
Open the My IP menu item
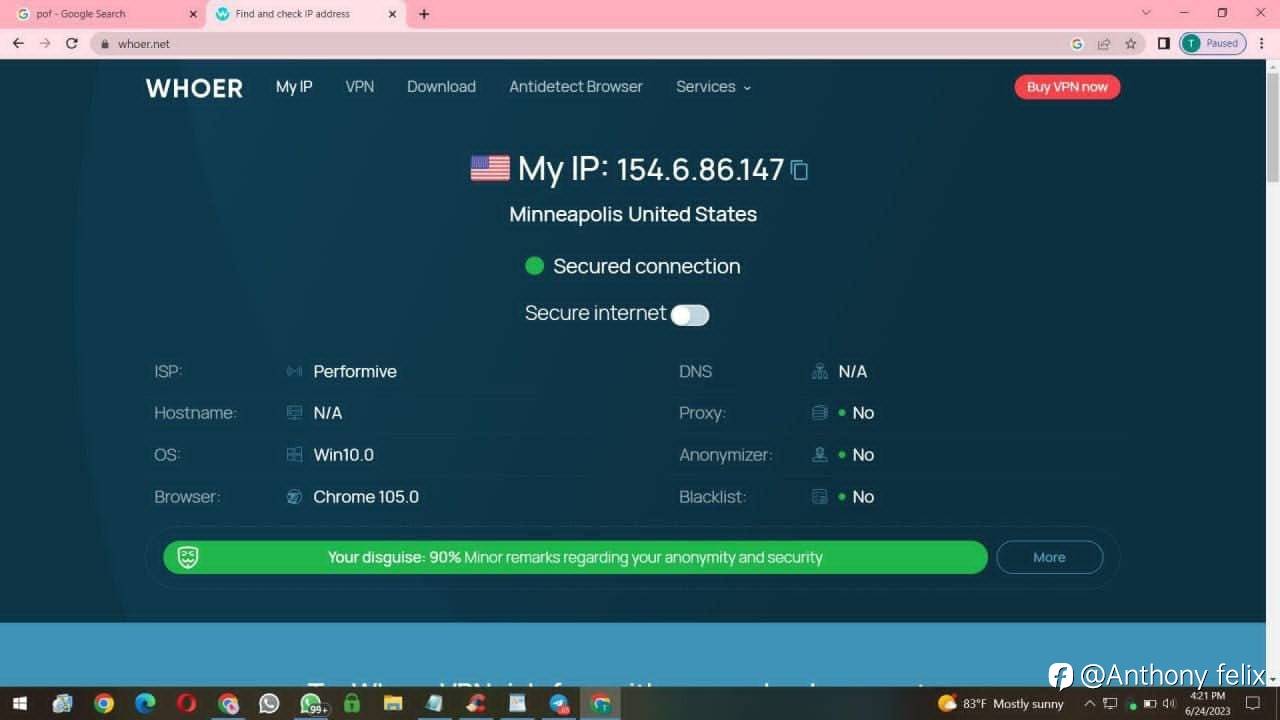(x=294, y=87)
